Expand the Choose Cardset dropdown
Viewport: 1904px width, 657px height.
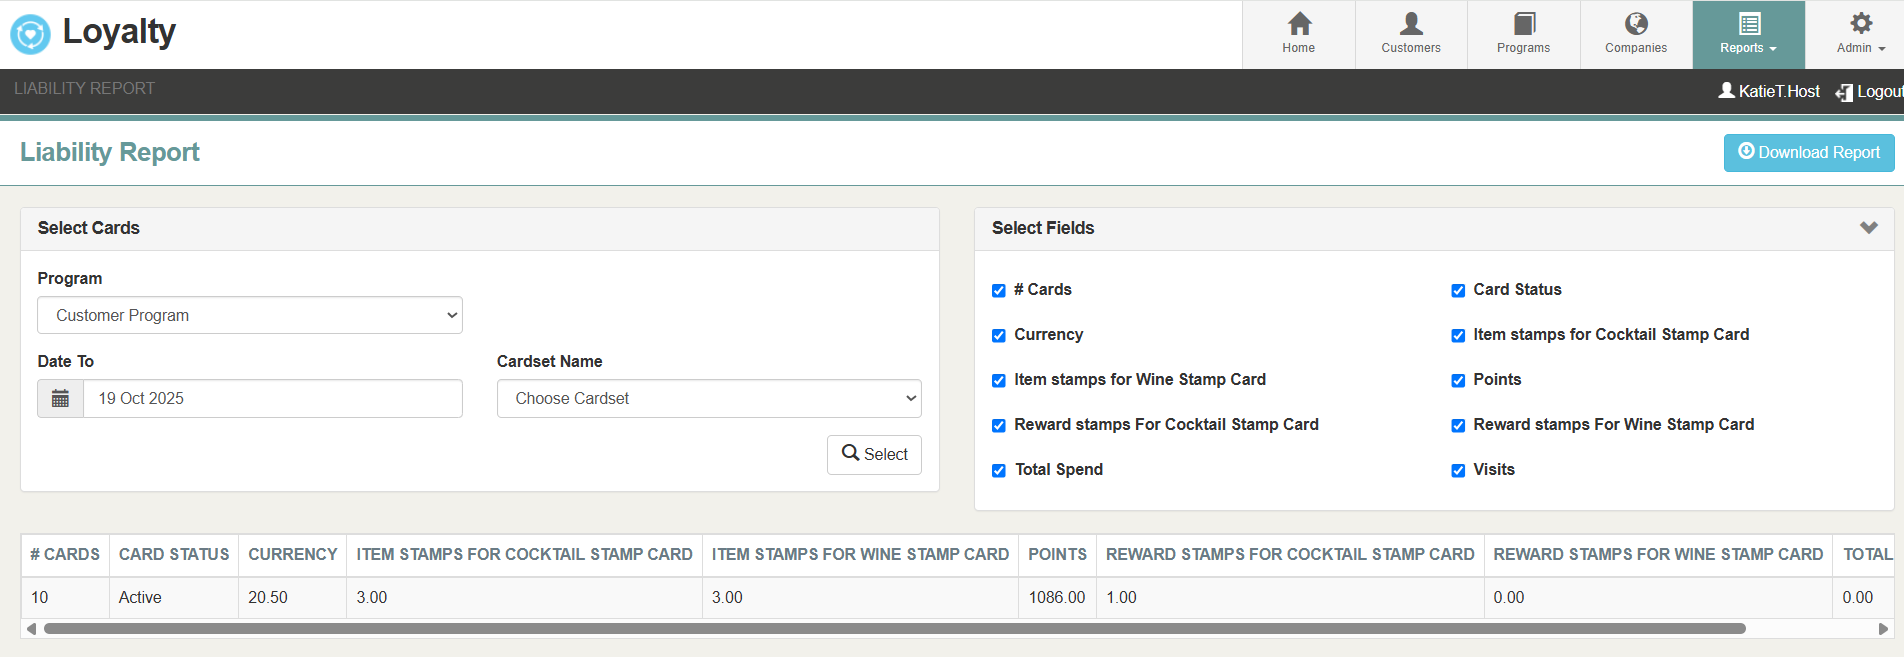coord(709,399)
